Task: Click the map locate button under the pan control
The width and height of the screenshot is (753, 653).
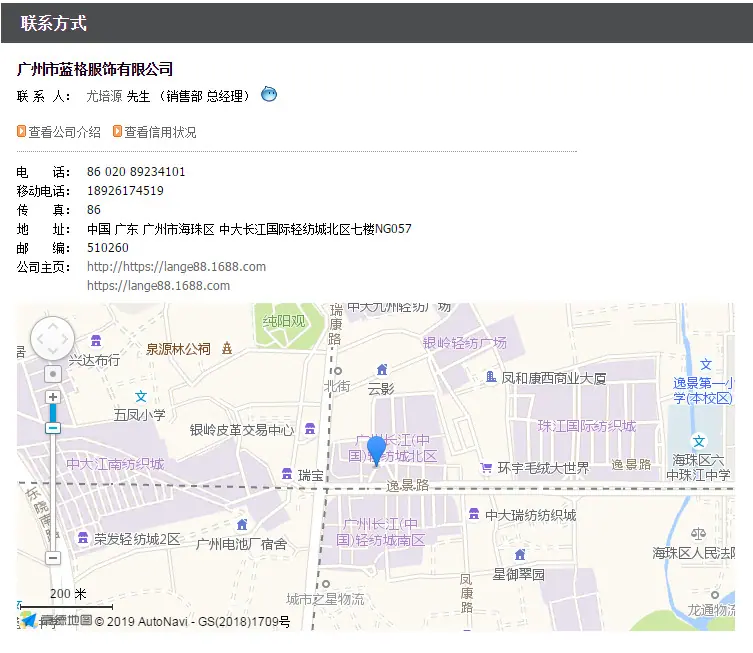Action: pos(53,374)
